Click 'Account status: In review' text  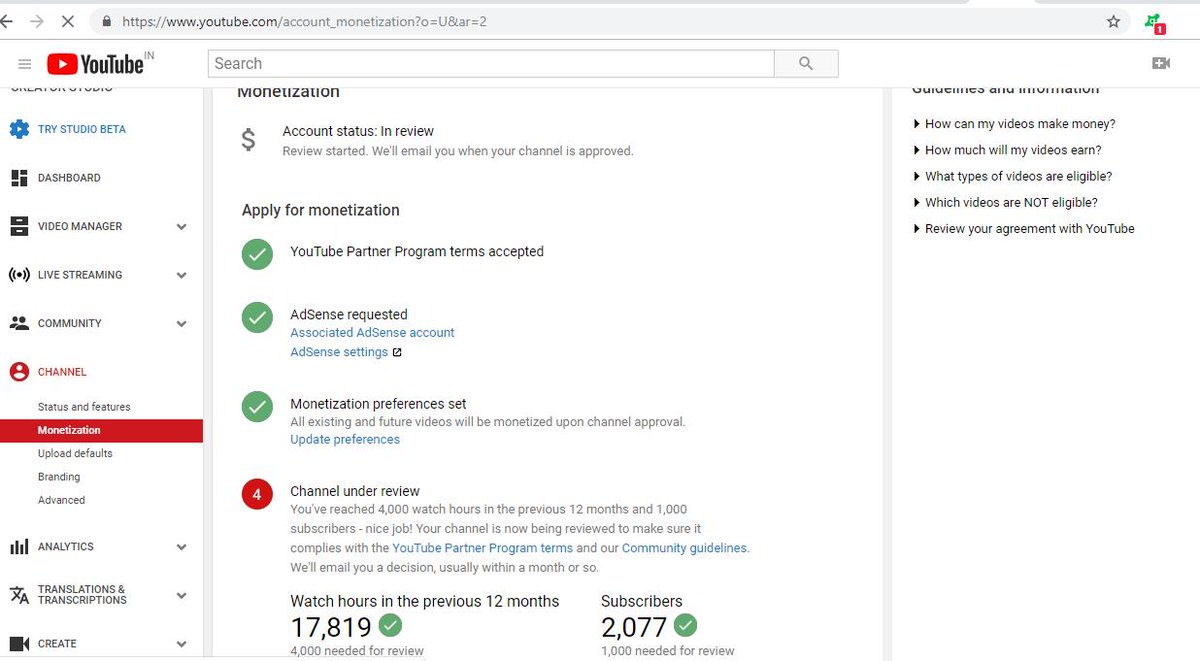click(358, 131)
